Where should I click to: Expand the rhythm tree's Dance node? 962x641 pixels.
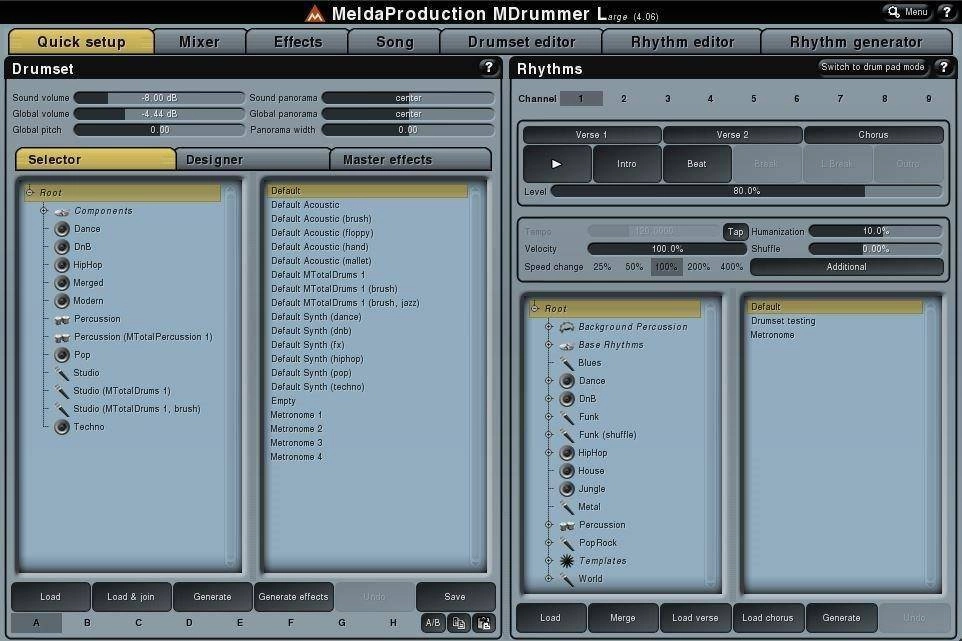[549, 380]
